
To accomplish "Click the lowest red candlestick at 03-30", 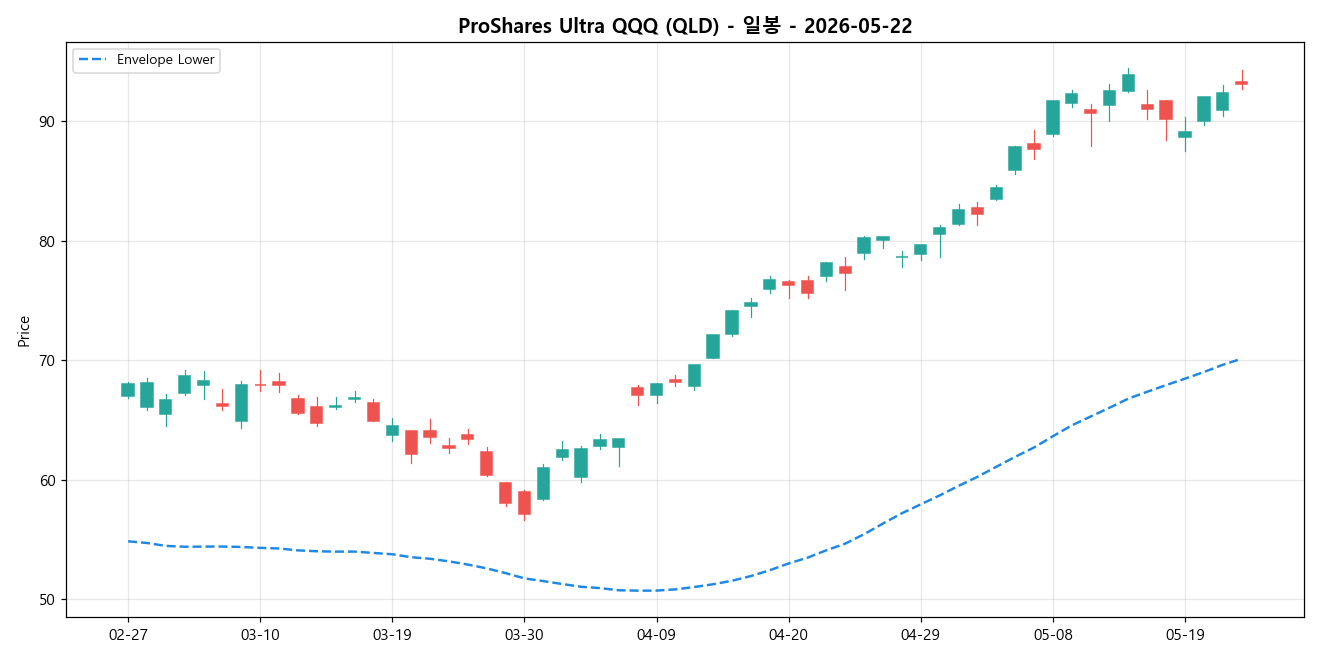I will [524, 503].
